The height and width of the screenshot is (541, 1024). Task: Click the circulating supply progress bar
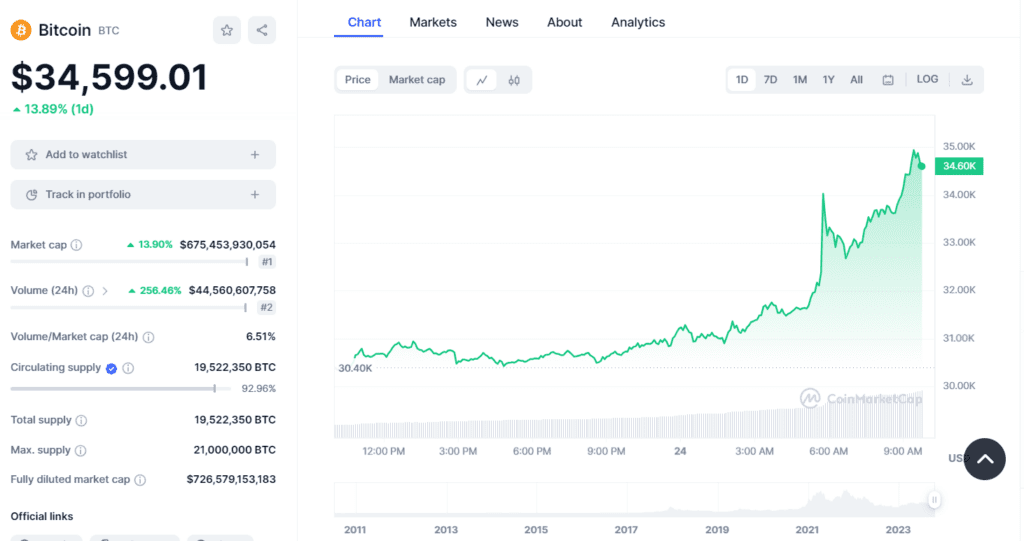tap(121, 389)
